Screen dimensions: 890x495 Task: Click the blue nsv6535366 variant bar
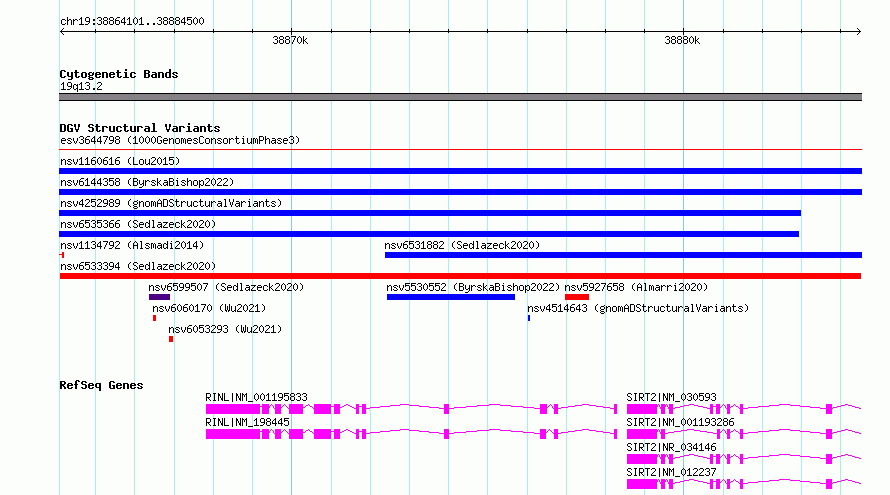pos(429,234)
